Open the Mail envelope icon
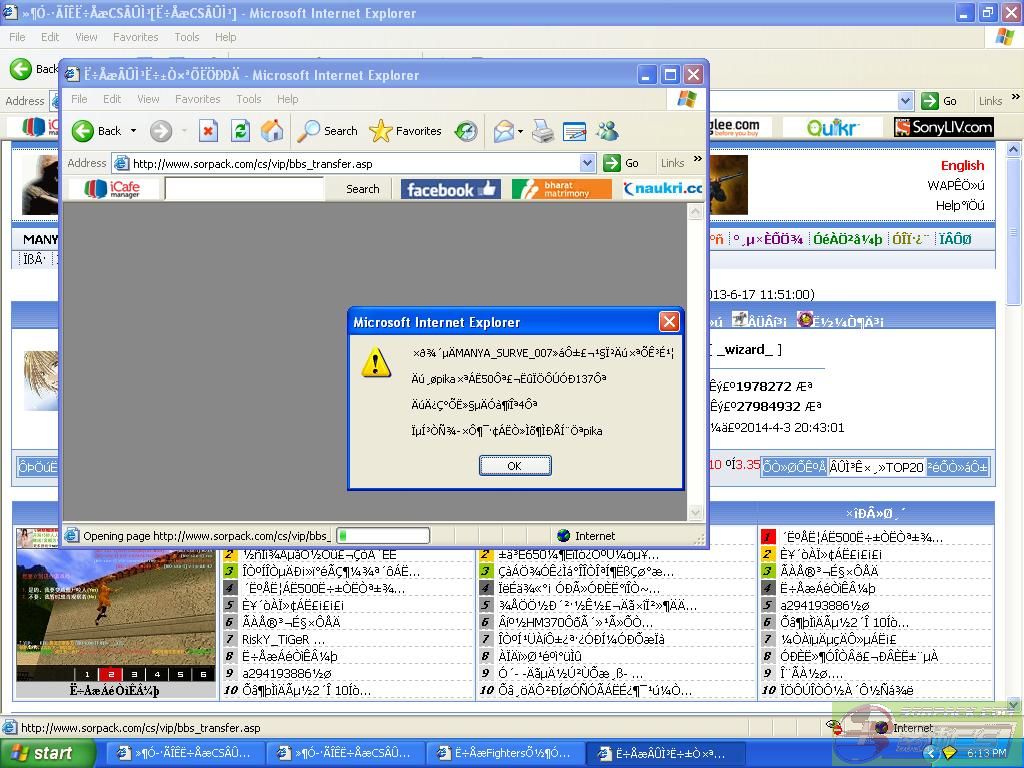Viewport: 1024px width, 768px height. pyautogui.click(x=504, y=131)
